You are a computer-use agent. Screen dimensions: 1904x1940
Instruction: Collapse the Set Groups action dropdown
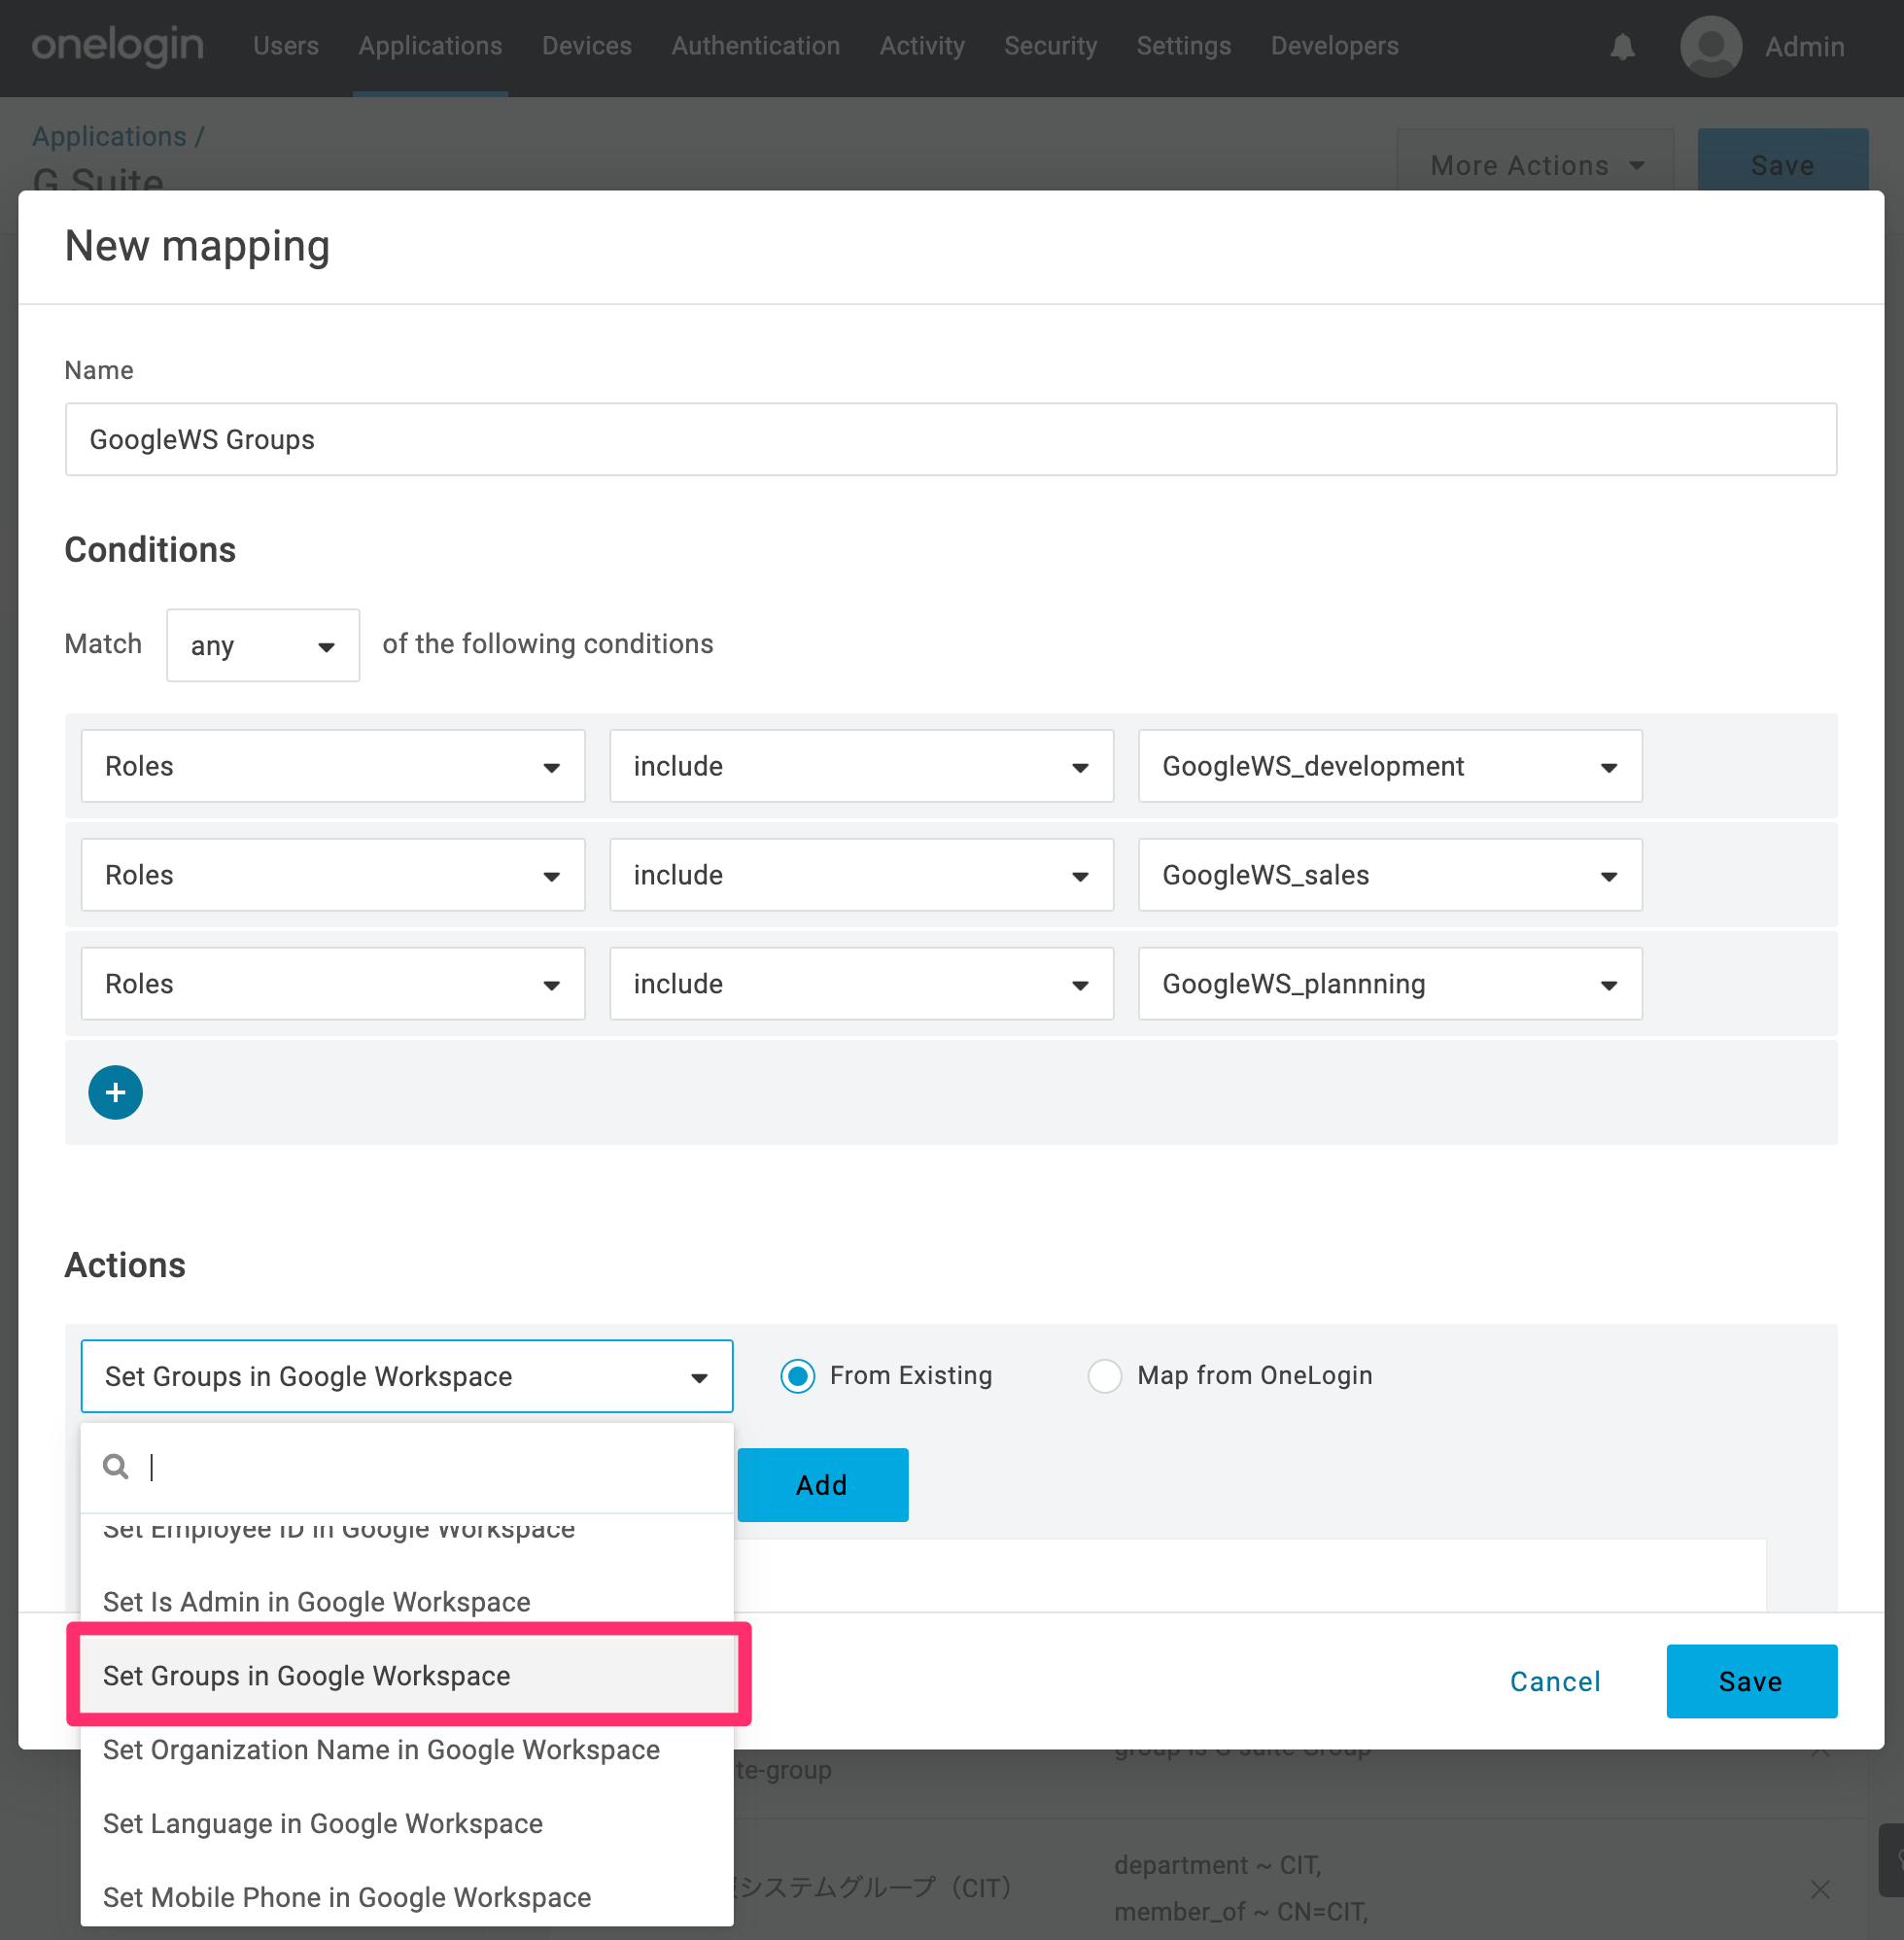407,1376
